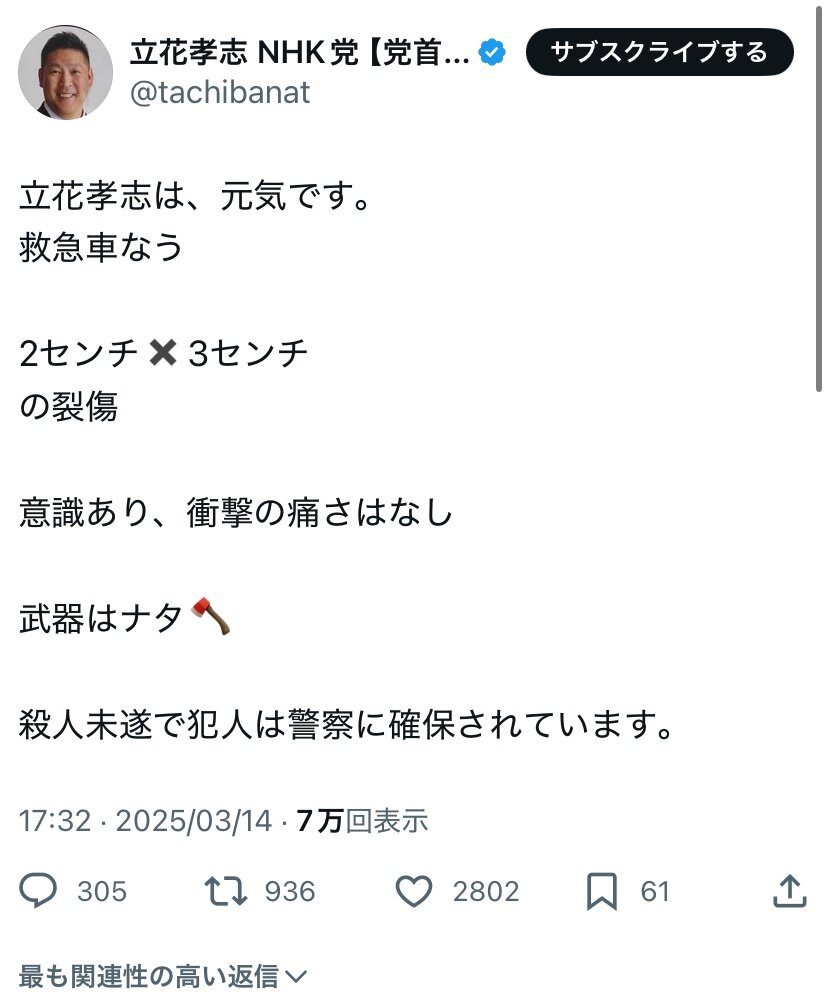The width and height of the screenshot is (828, 998).
Task: View the 7万回表示 view count details
Action: point(362,820)
